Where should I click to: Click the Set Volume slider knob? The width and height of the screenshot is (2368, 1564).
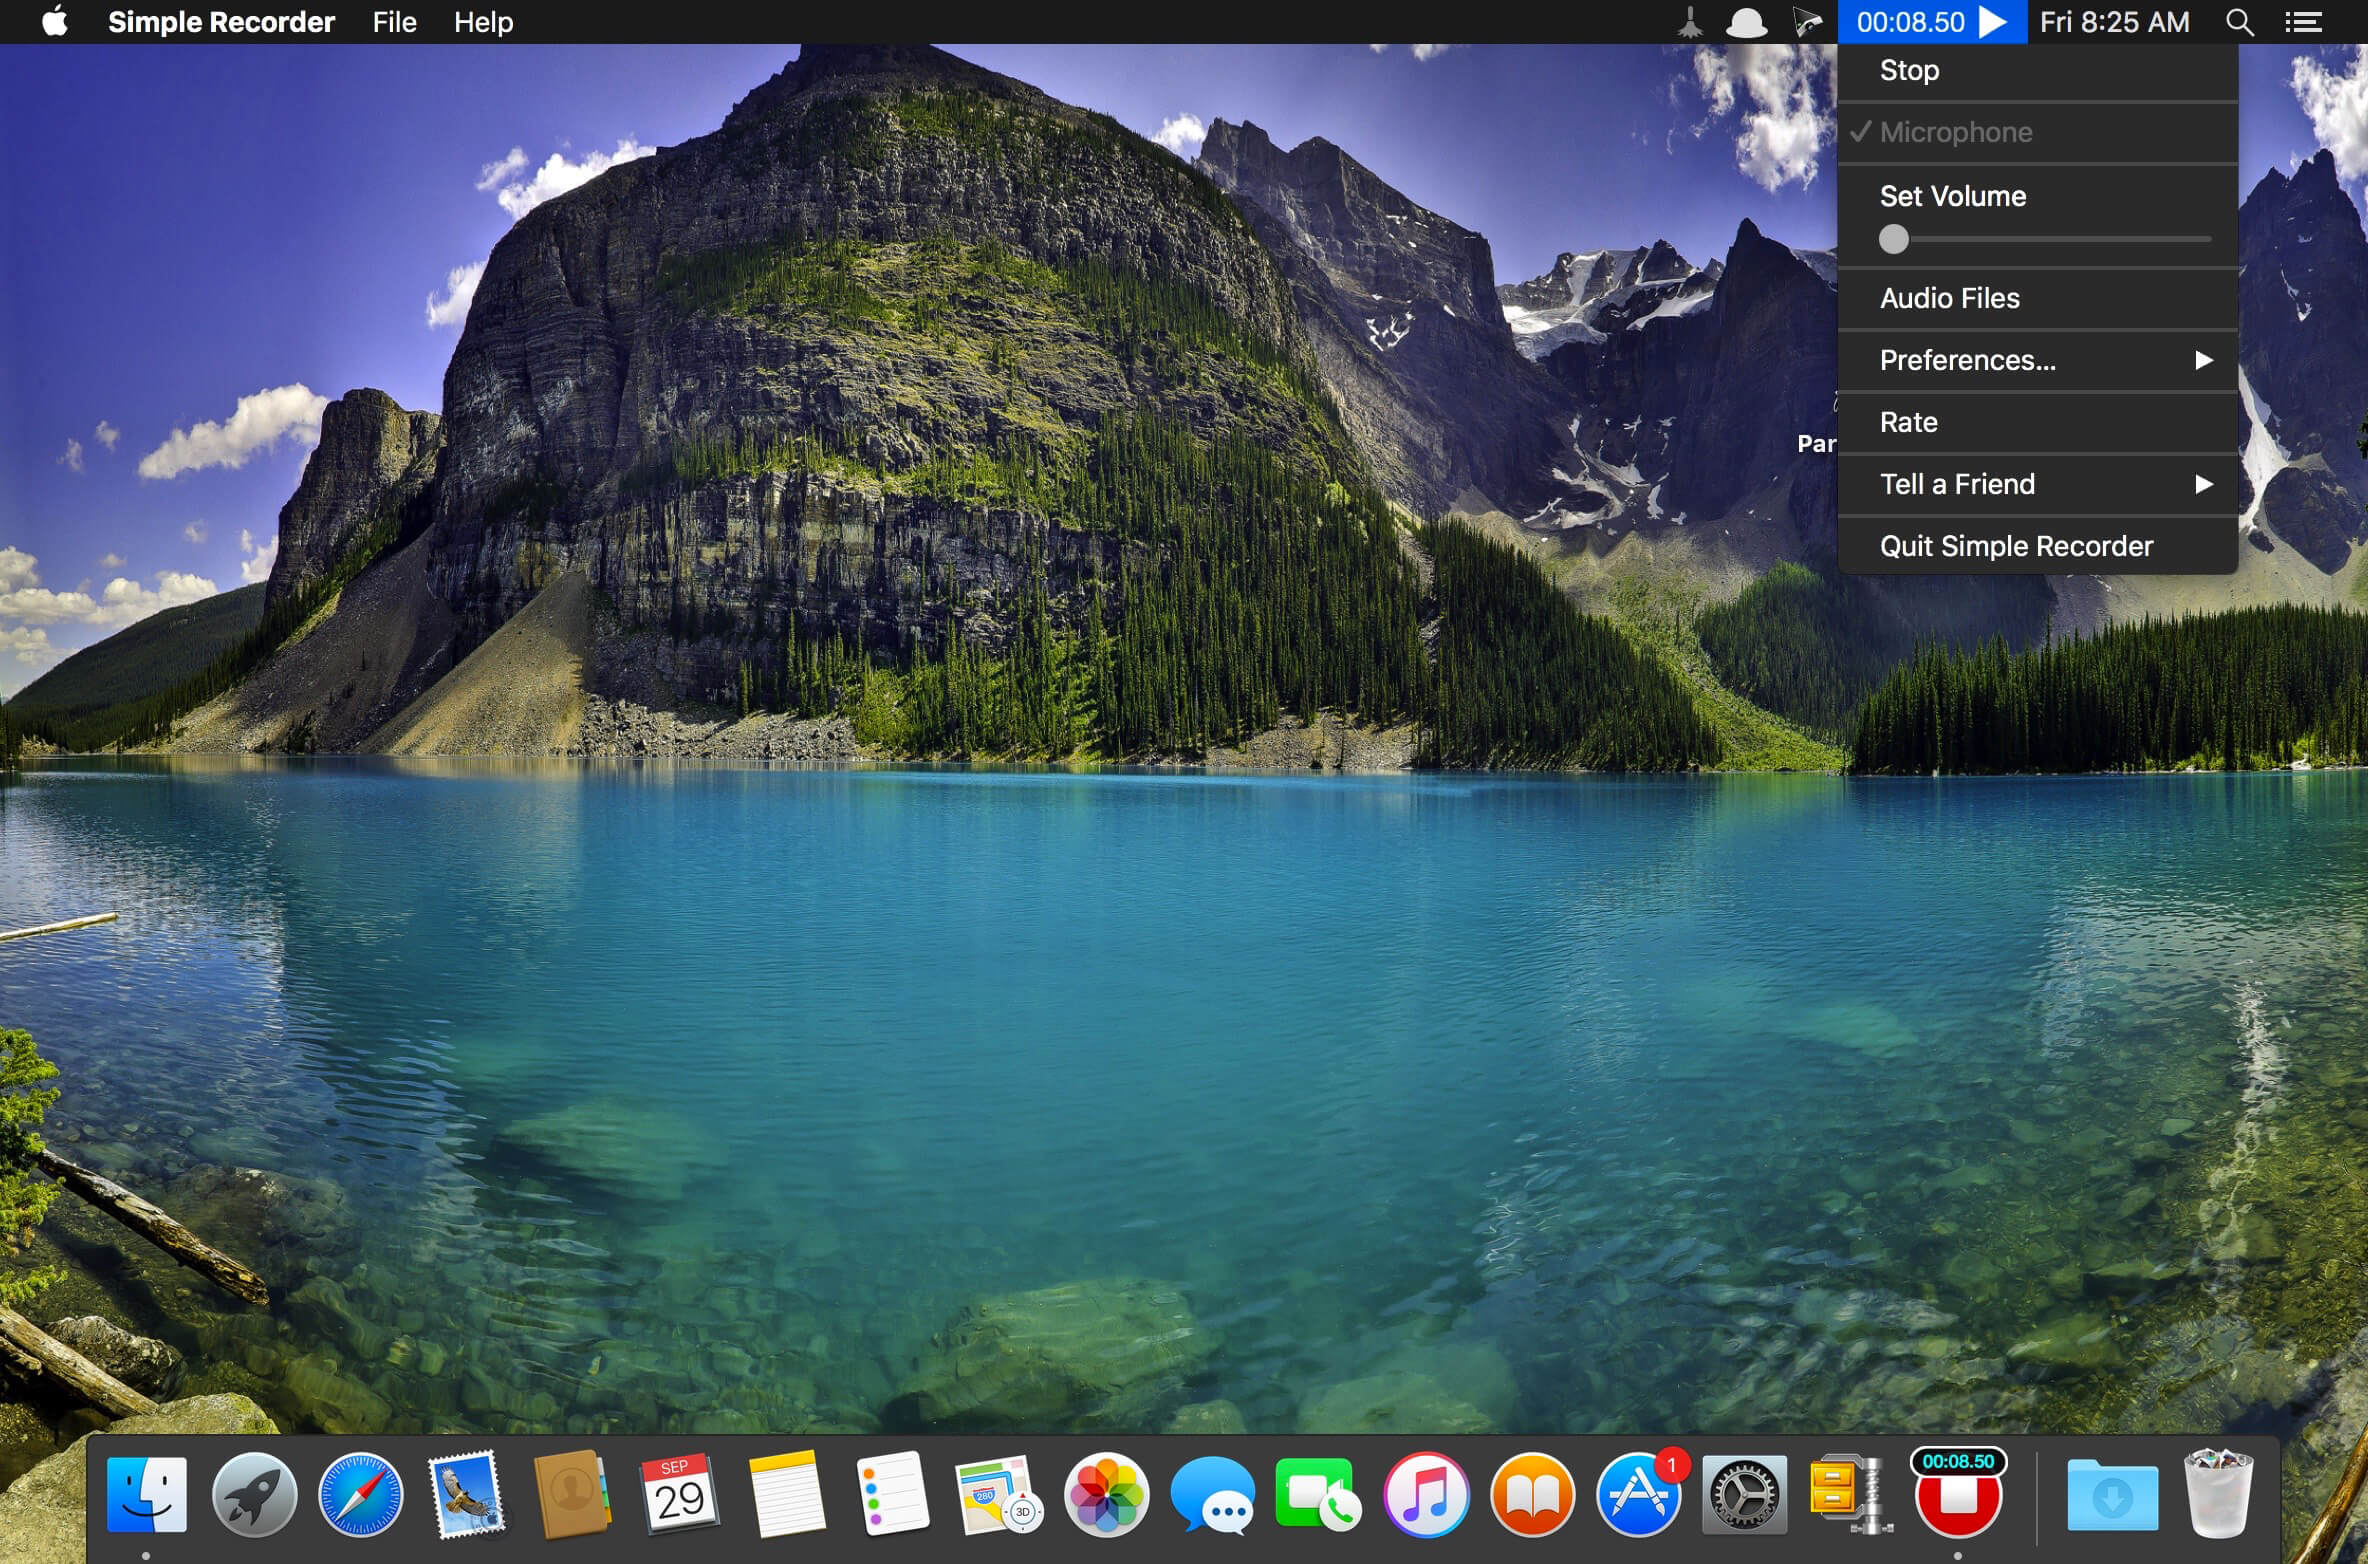point(1893,239)
